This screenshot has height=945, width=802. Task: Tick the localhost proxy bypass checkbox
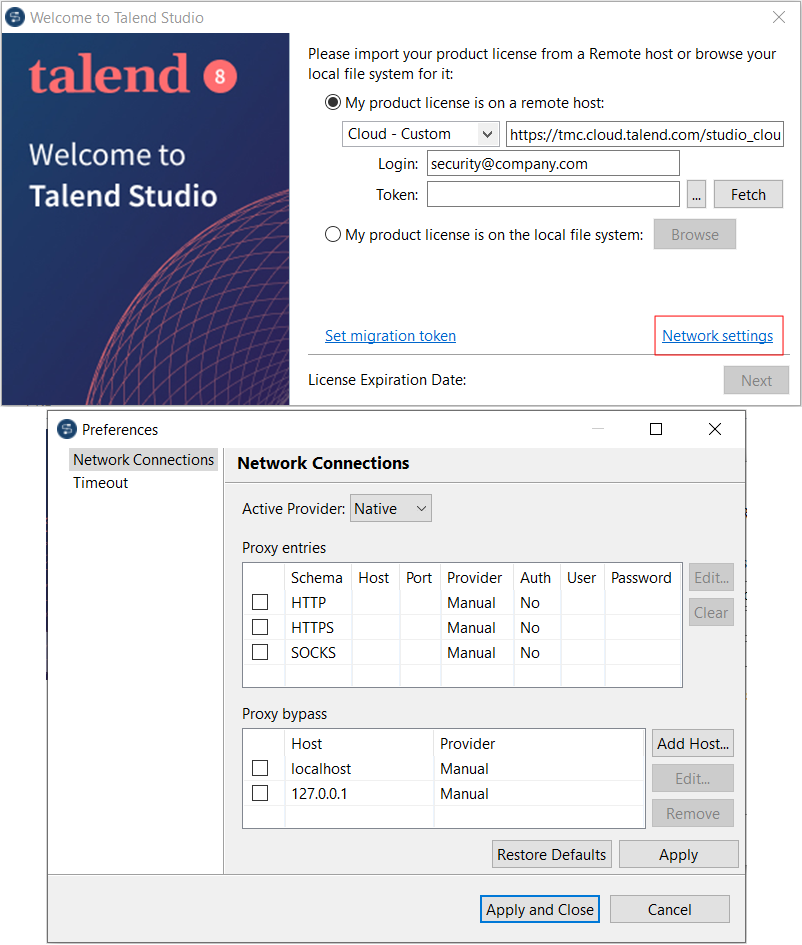coord(260,768)
